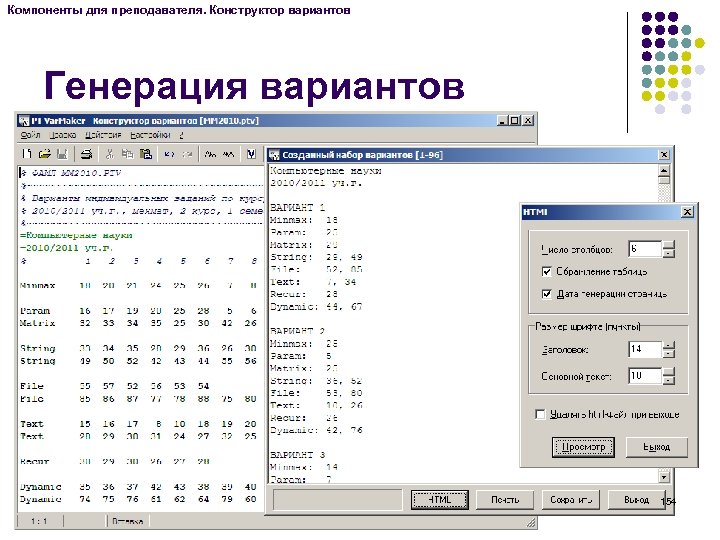Click the Сохранить button in variants window
This screenshot has height=540, width=720.
[571, 500]
